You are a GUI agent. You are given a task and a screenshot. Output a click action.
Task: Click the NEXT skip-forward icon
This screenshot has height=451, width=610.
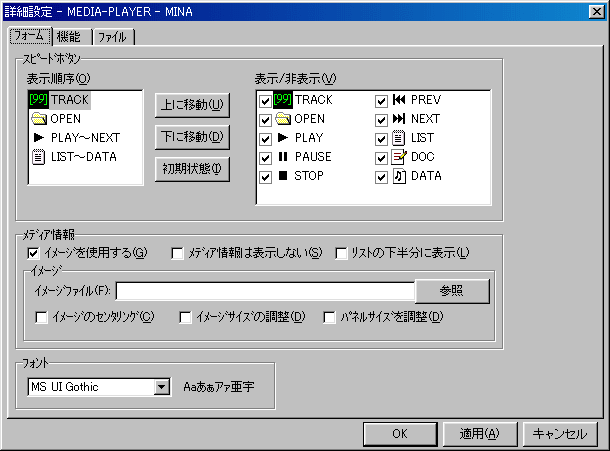(x=399, y=118)
